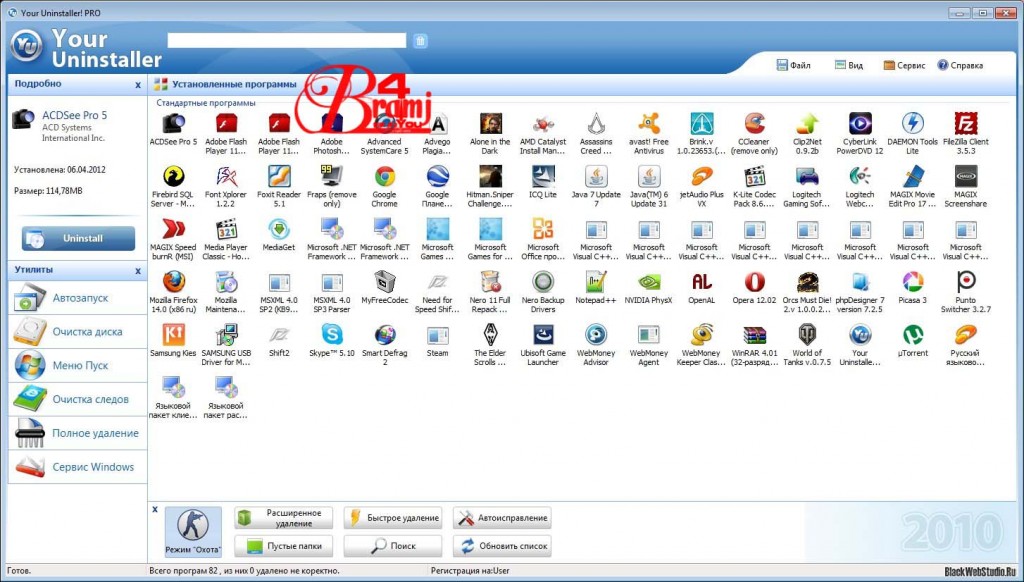The height and width of the screenshot is (582, 1024).
Task: Choose K-Lite Codec Pack icon
Action: (754, 176)
